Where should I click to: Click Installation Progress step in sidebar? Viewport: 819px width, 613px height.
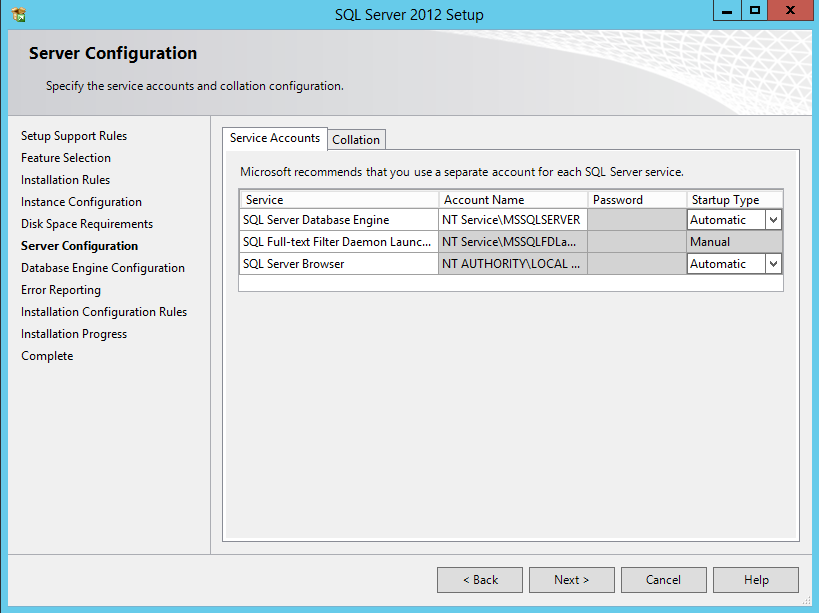[x=74, y=334]
